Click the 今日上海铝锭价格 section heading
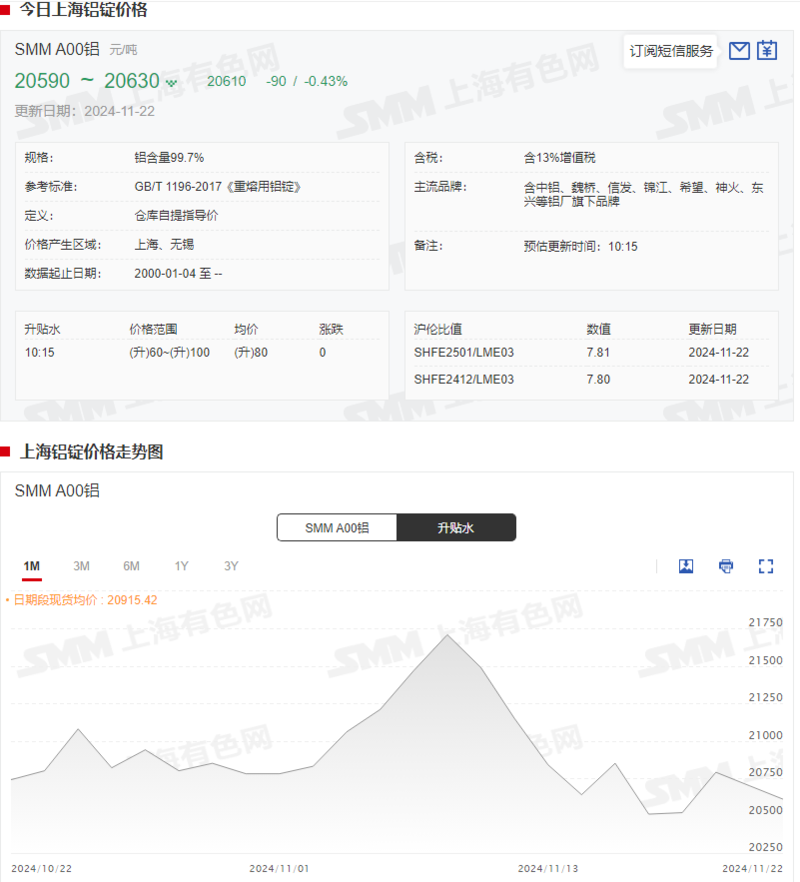The image size is (800, 882). (83, 10)
